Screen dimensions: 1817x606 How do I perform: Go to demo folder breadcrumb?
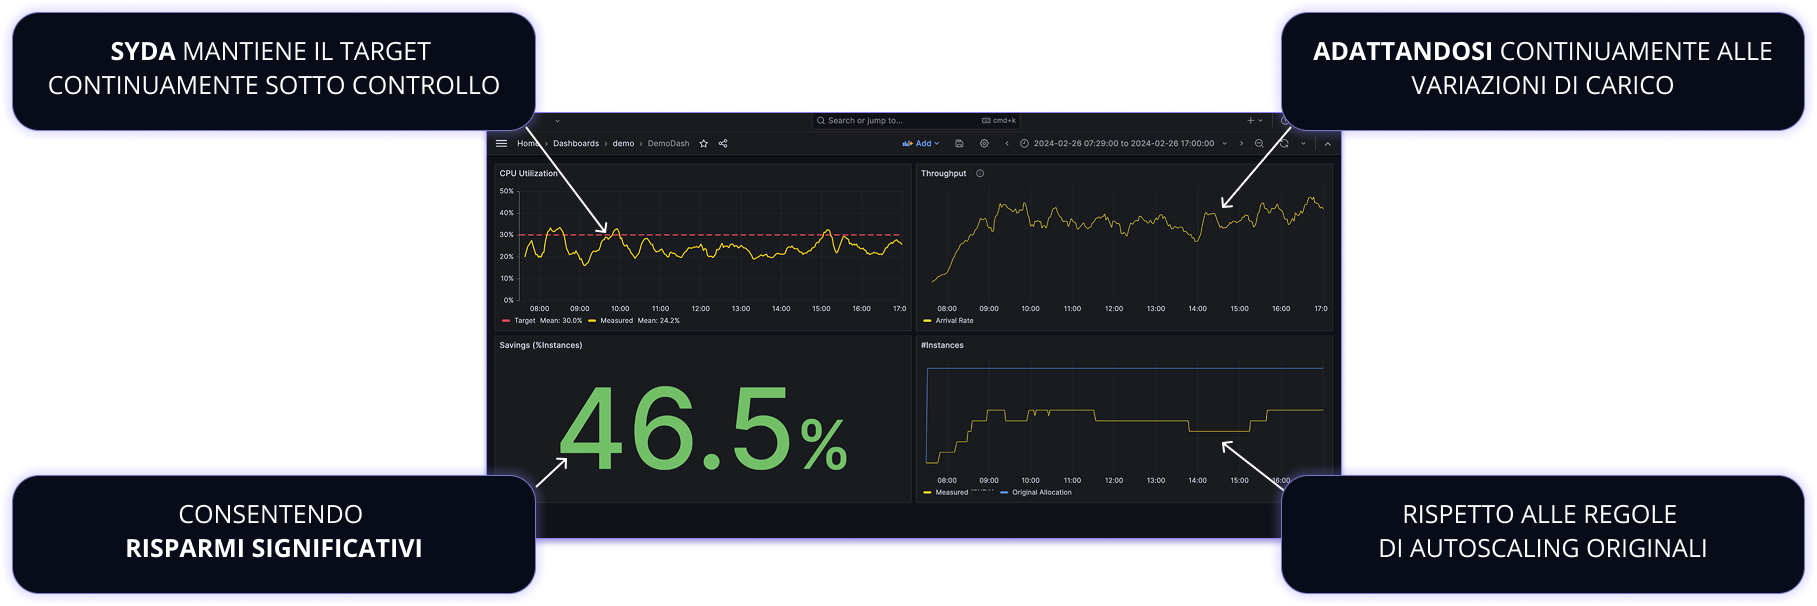623,144
